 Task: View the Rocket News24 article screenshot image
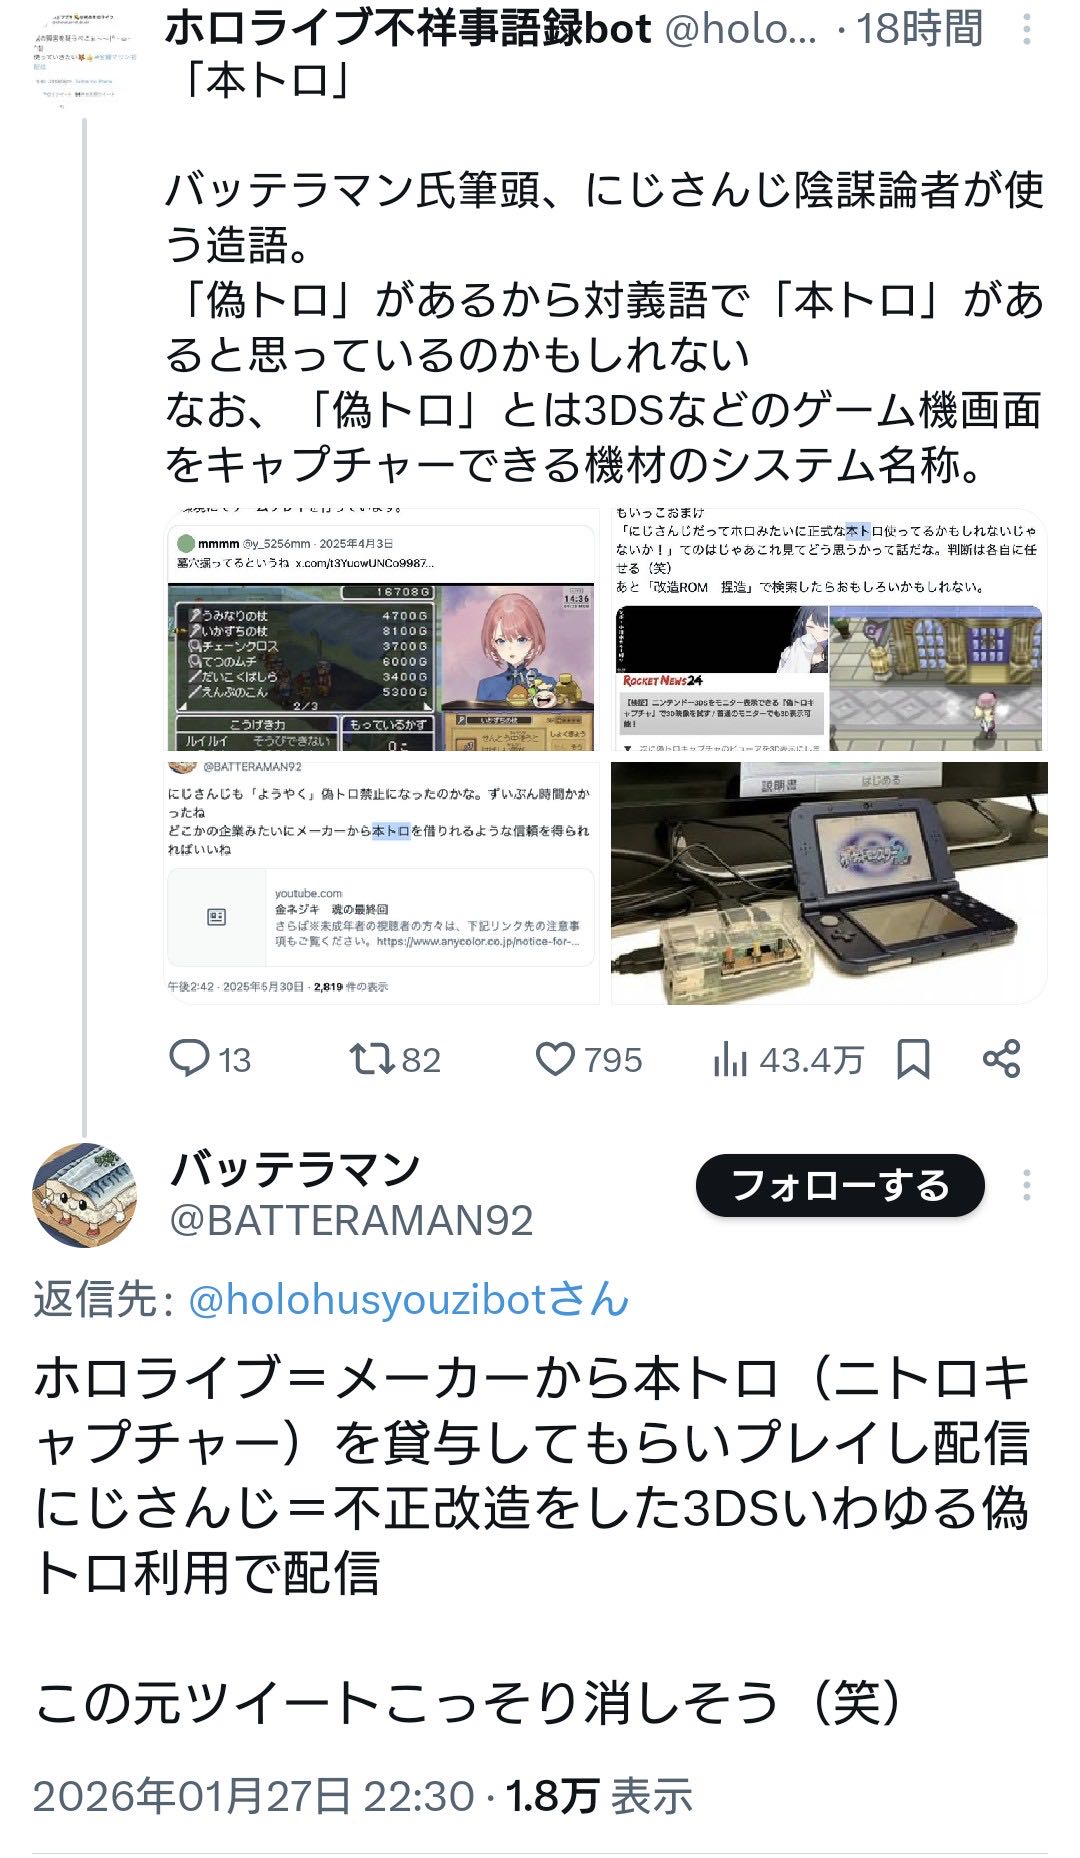click(829, 630)
